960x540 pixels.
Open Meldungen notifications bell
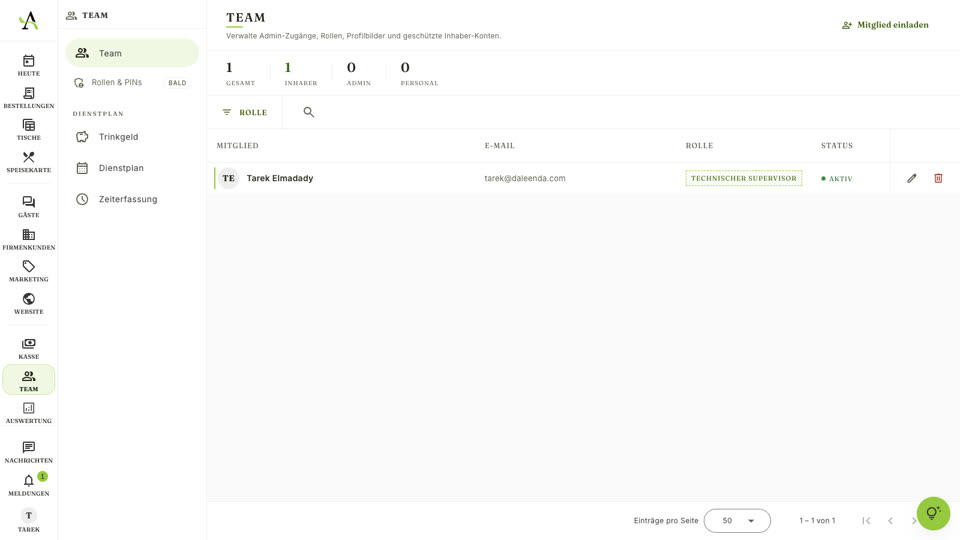(29, 485)
